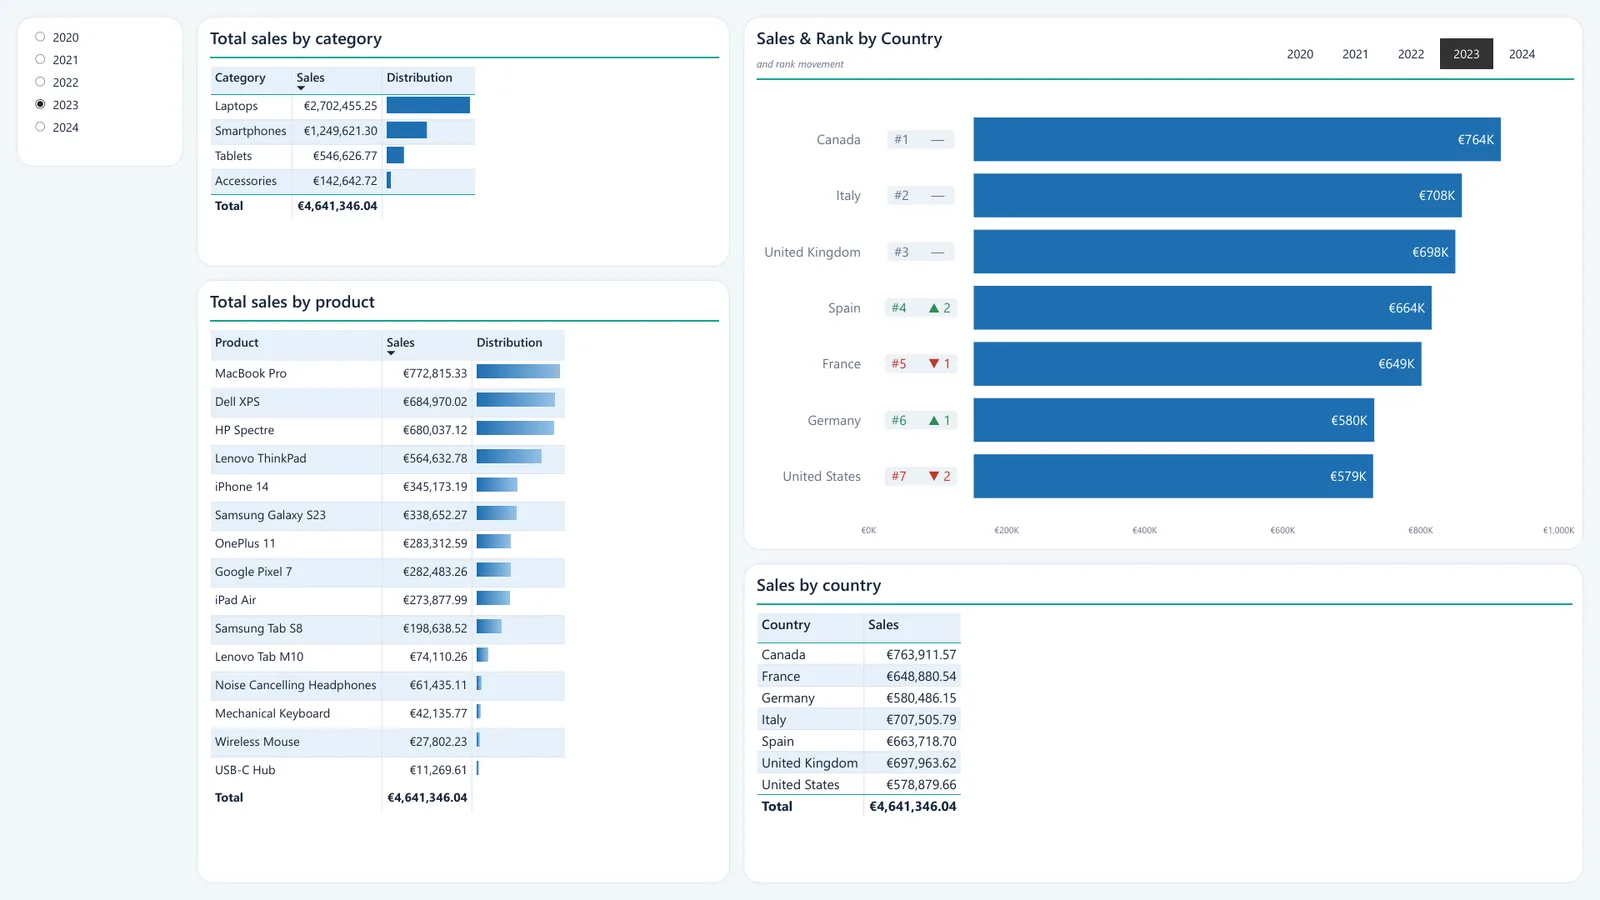Image resolution: width=1600 pixels, height=900 pixels.
Task: Select the USB-C Hub product row
Action: click(388, 770)
